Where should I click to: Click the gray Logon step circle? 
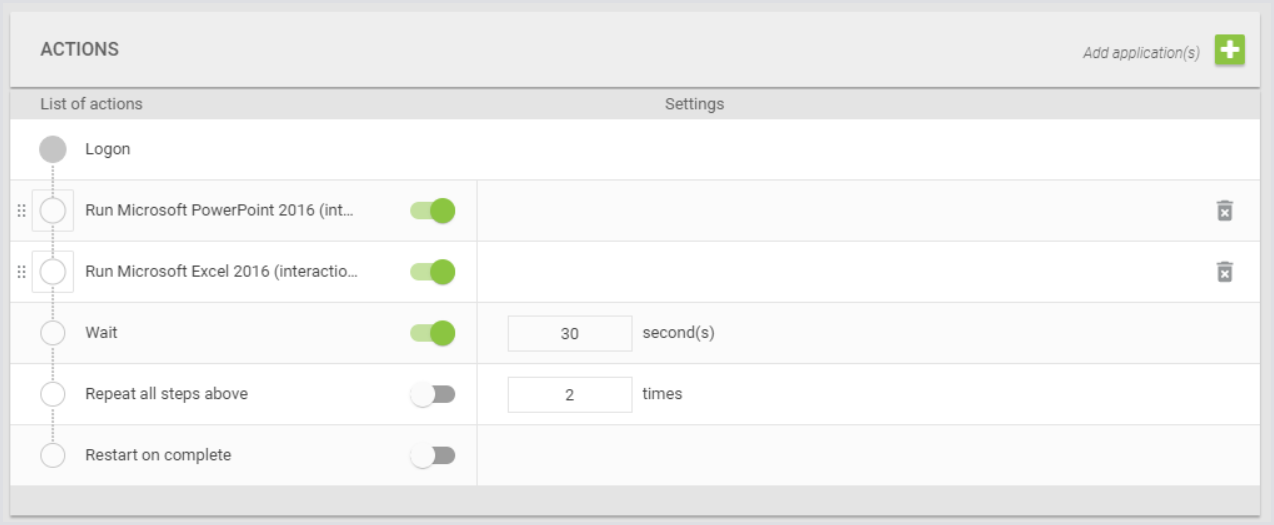click(x=53, y=150)
